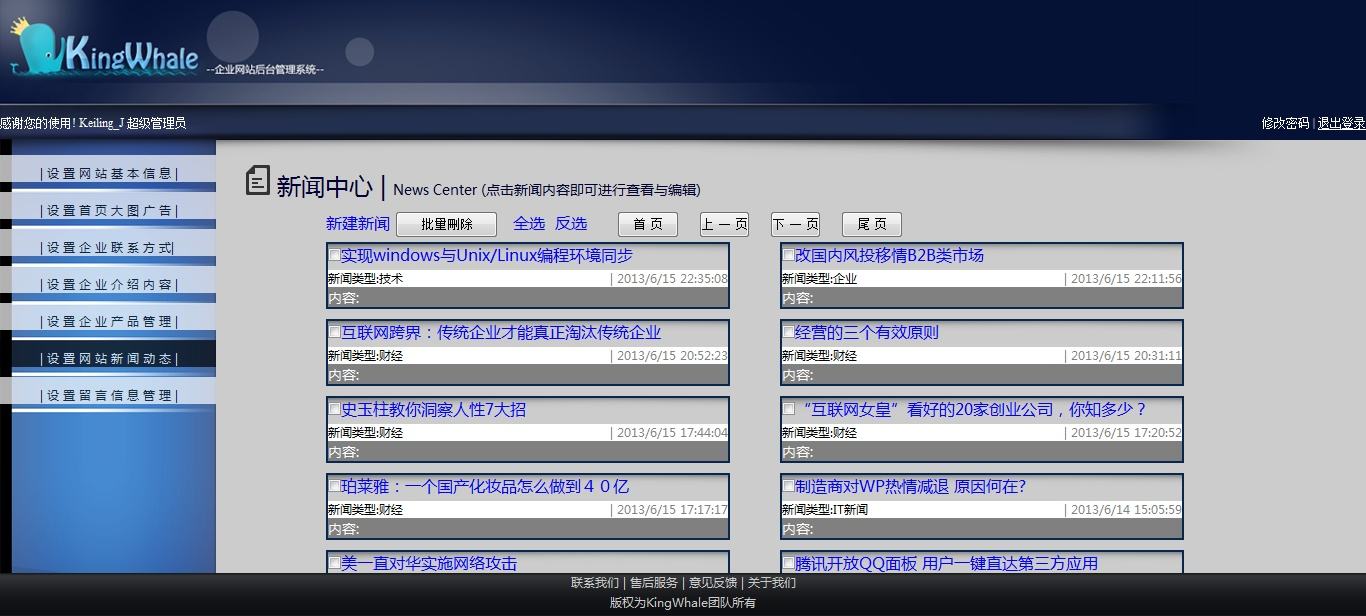Image resolution: width=1366 pixels, height=616 pixels.
Task: Click 意见反馈 footer link
Action: tap(713, 583)
